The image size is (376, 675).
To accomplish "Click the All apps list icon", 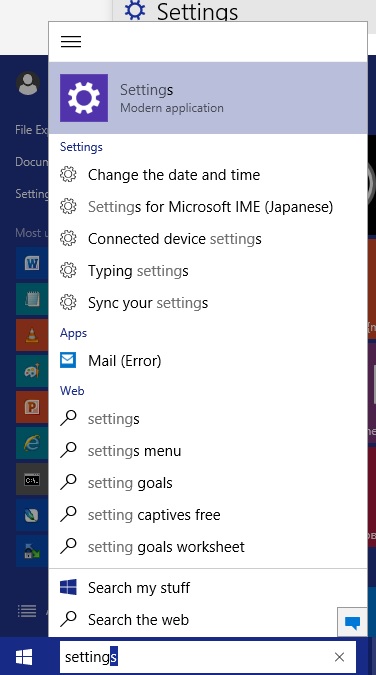I will tap(27, 611).
